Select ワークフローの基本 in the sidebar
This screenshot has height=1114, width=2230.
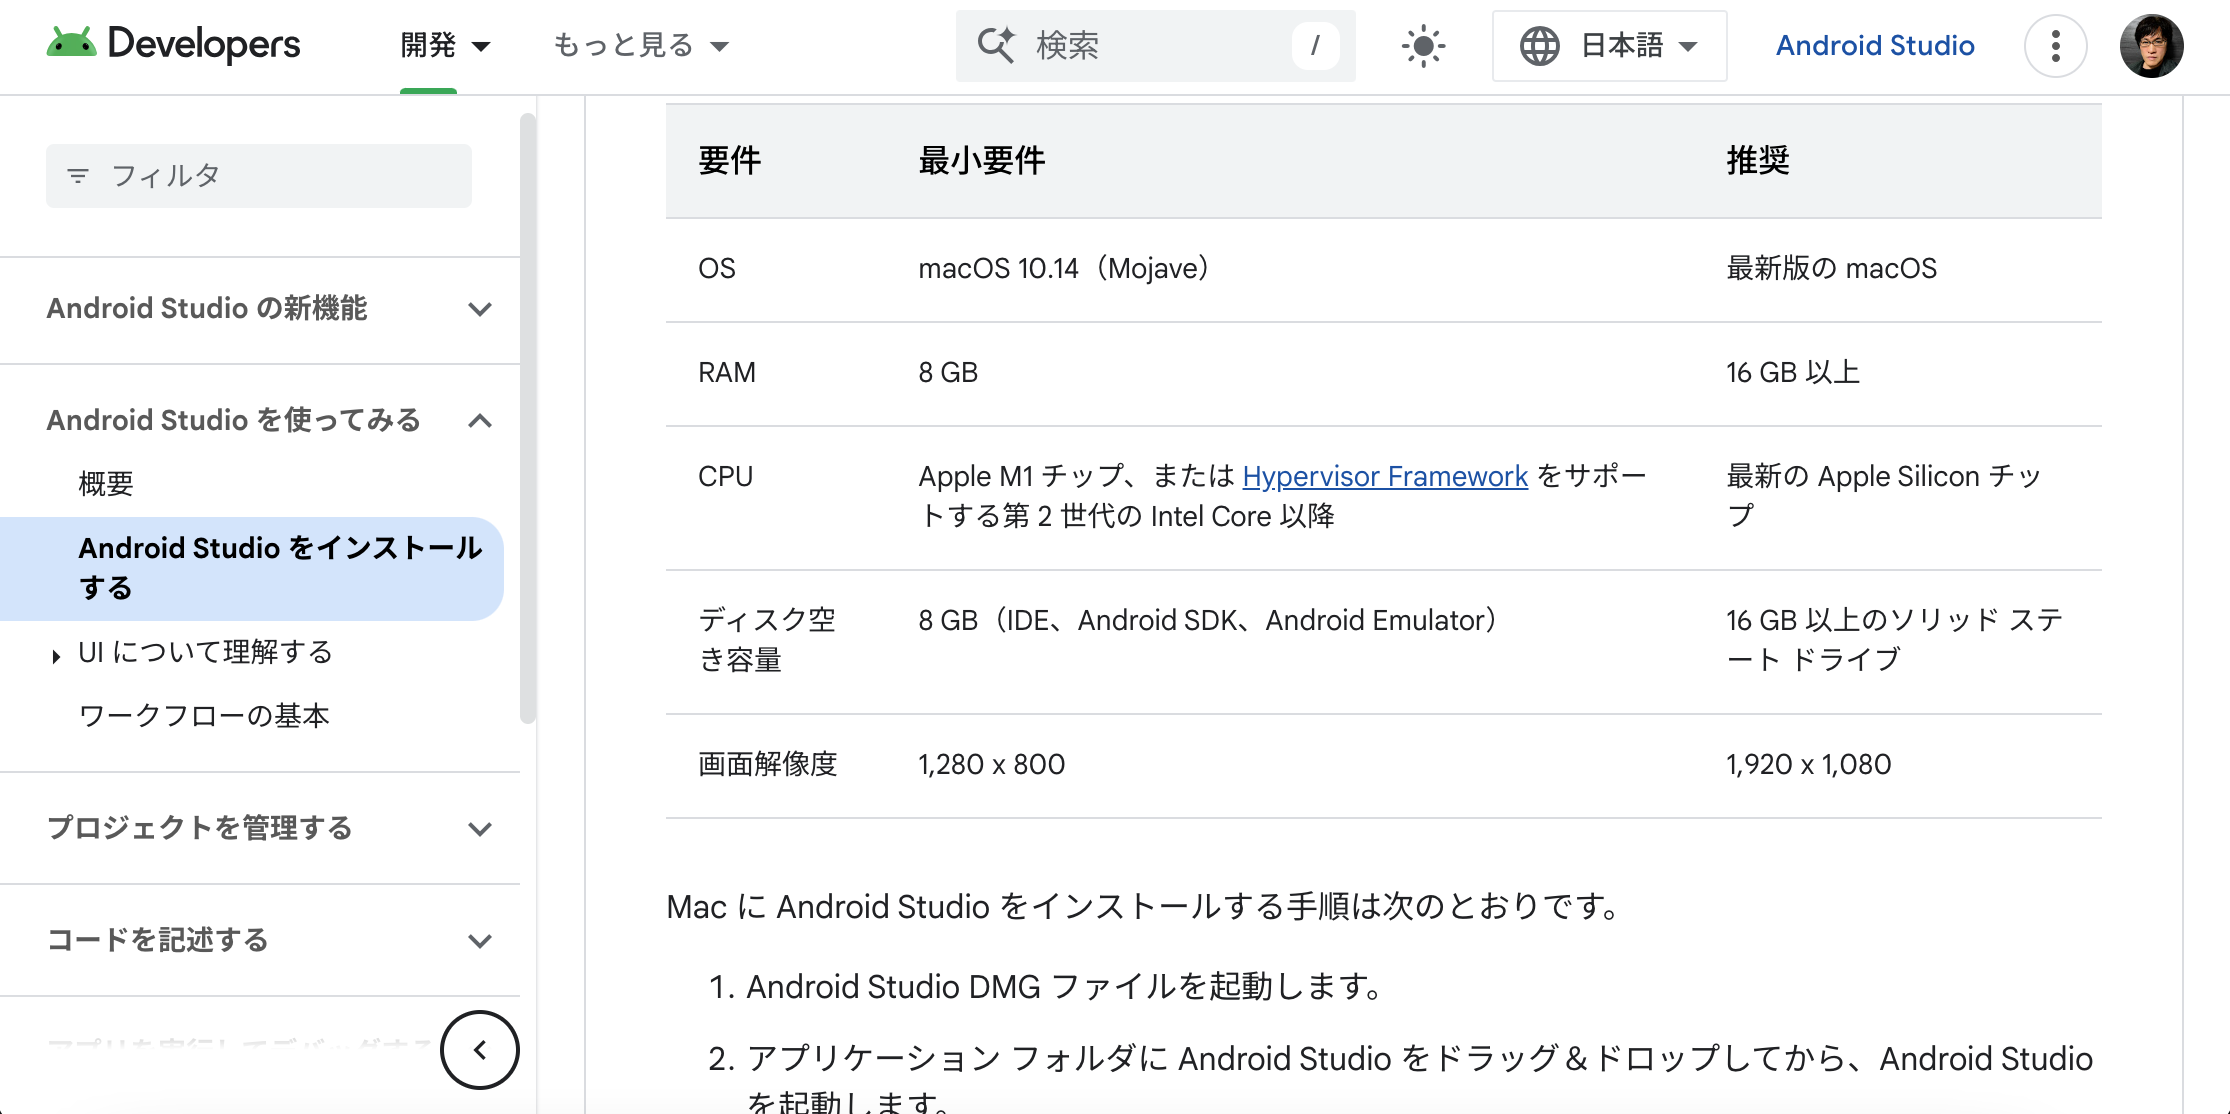coord(203,716)
